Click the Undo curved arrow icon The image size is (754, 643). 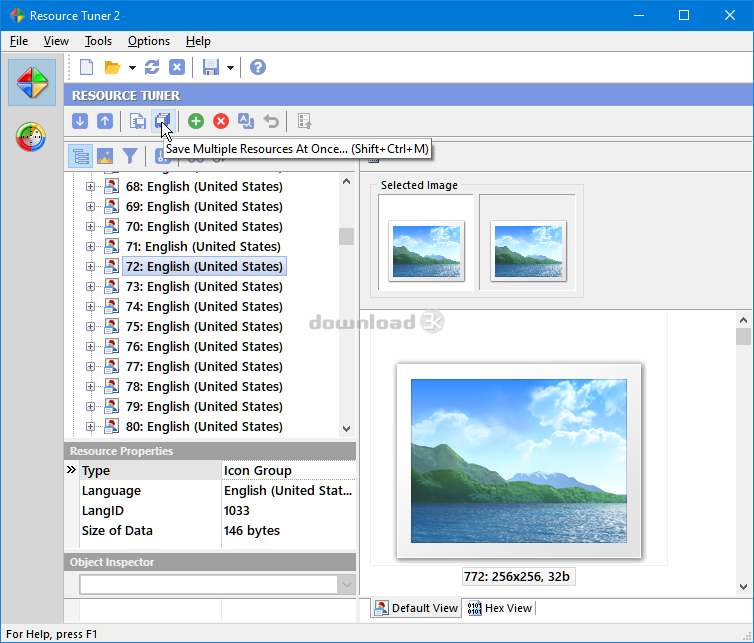click(x=271, y=121)
